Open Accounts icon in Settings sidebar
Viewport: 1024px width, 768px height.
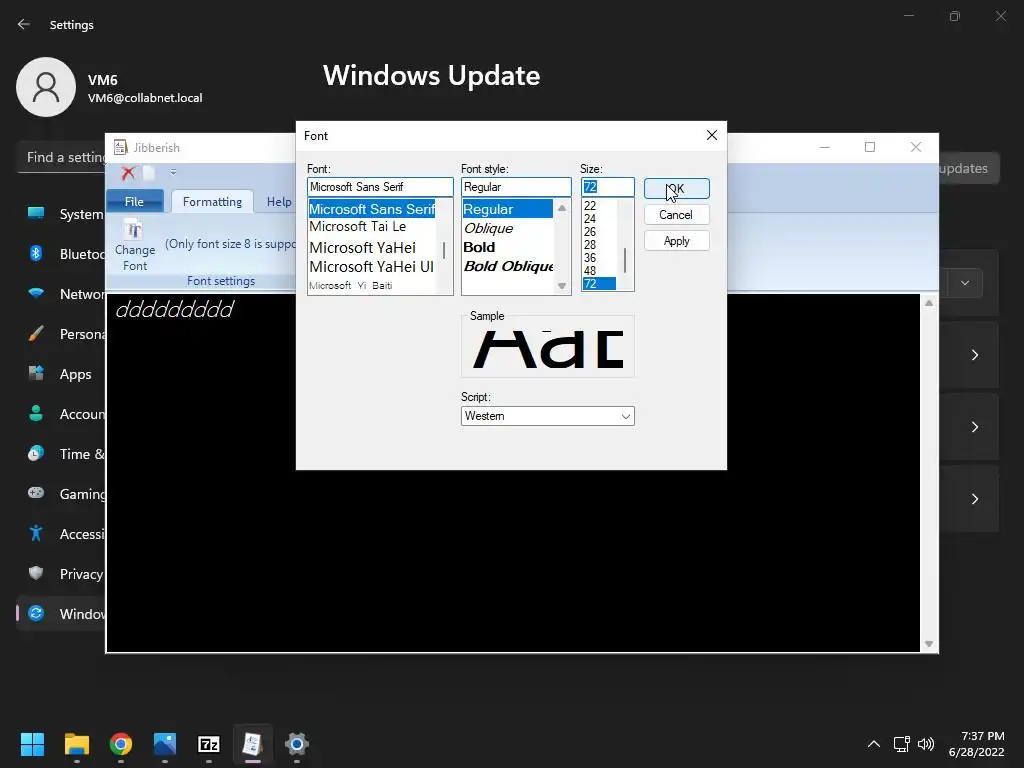tap(36, 413)
